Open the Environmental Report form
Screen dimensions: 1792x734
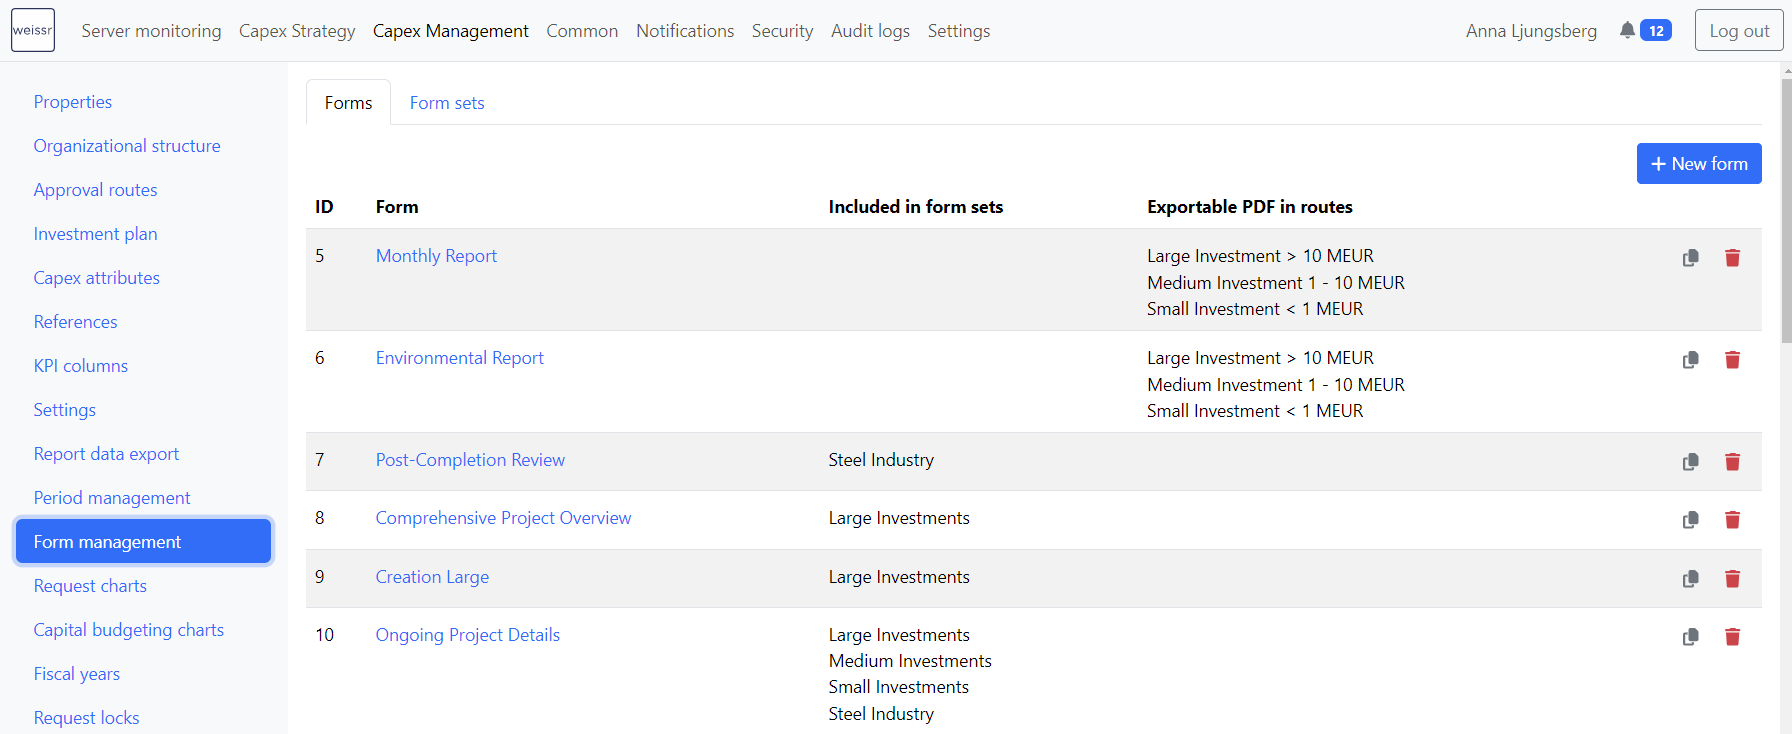tap(460, 358)
